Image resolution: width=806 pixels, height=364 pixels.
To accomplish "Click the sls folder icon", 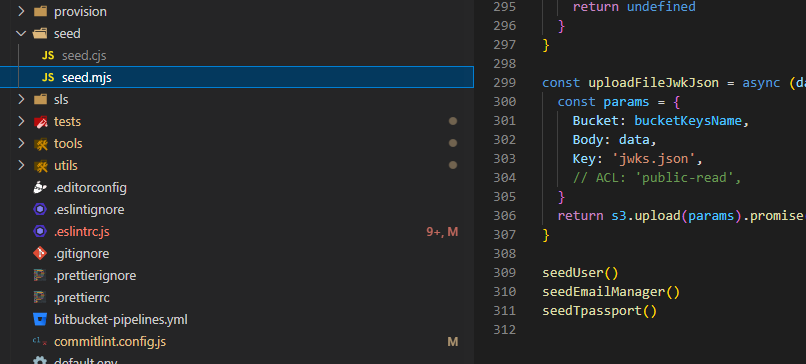I will point(40,99).
